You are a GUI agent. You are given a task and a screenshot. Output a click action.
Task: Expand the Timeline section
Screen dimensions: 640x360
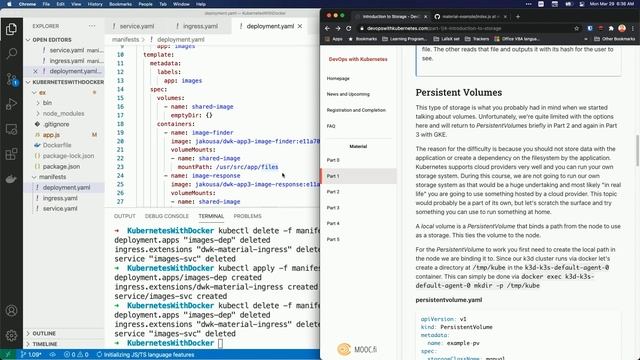(45, 344)
